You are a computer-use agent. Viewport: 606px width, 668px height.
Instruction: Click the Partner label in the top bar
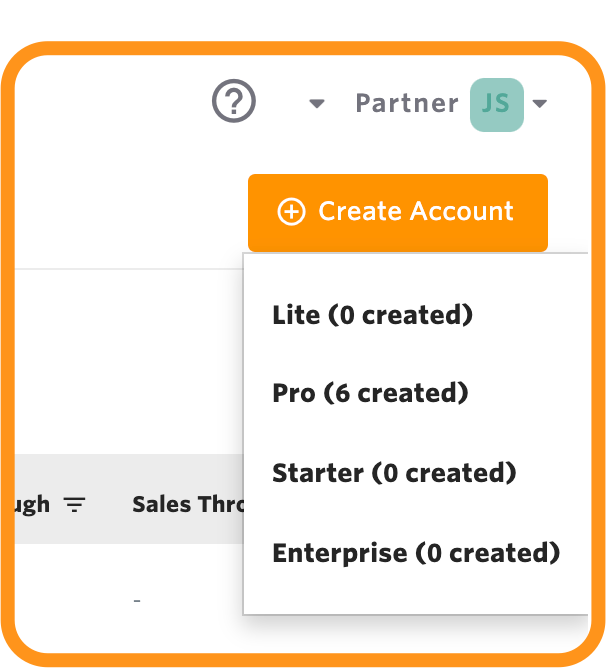click(x=407, y=104)
